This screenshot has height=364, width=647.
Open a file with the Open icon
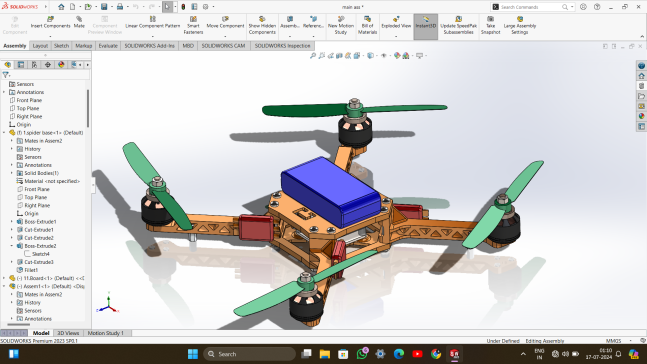point(88,7)
